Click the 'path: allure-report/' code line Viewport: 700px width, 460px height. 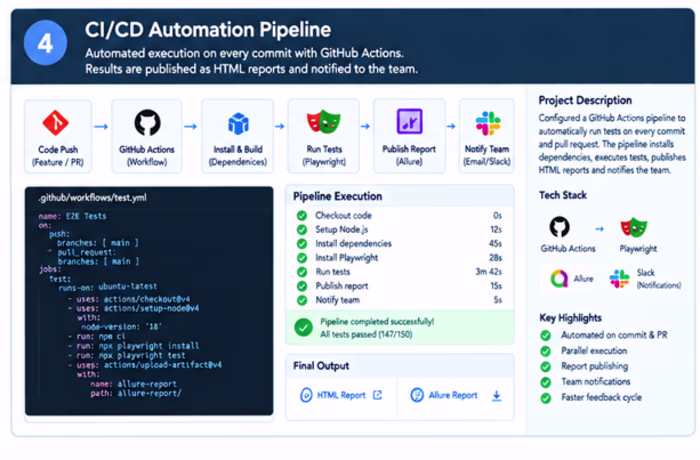pos(136,393)
